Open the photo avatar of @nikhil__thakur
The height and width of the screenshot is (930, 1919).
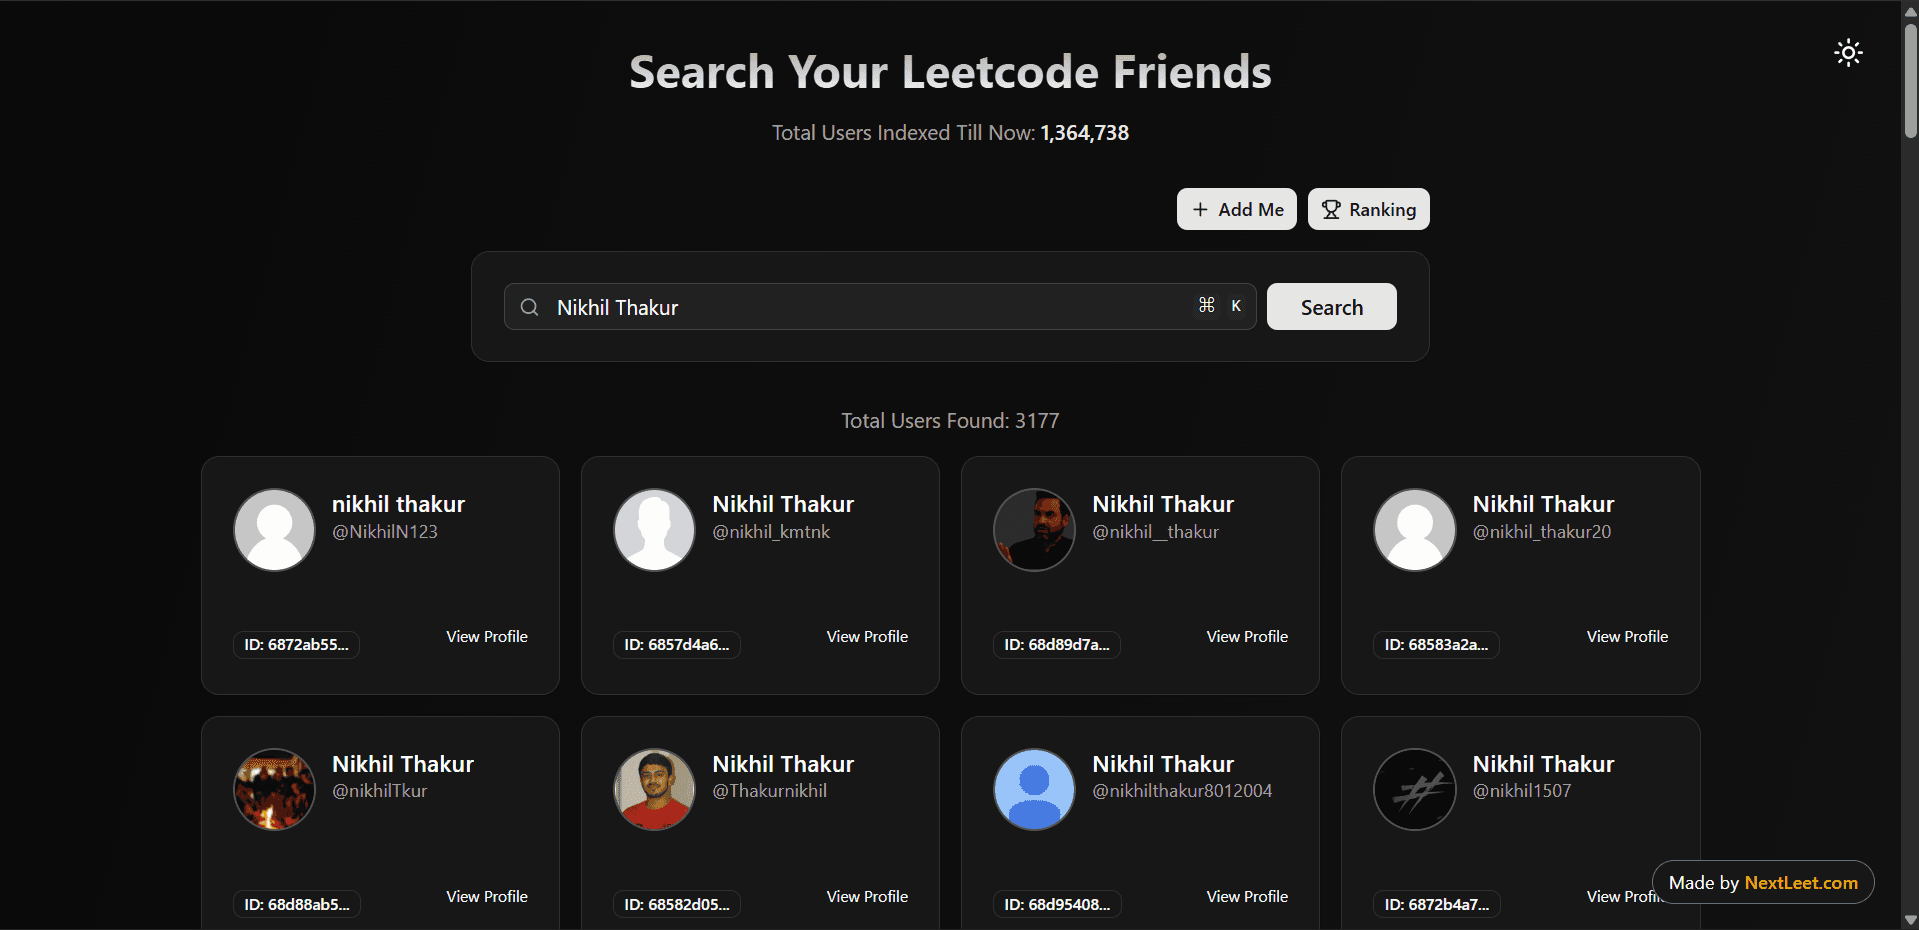point(1034,529)
